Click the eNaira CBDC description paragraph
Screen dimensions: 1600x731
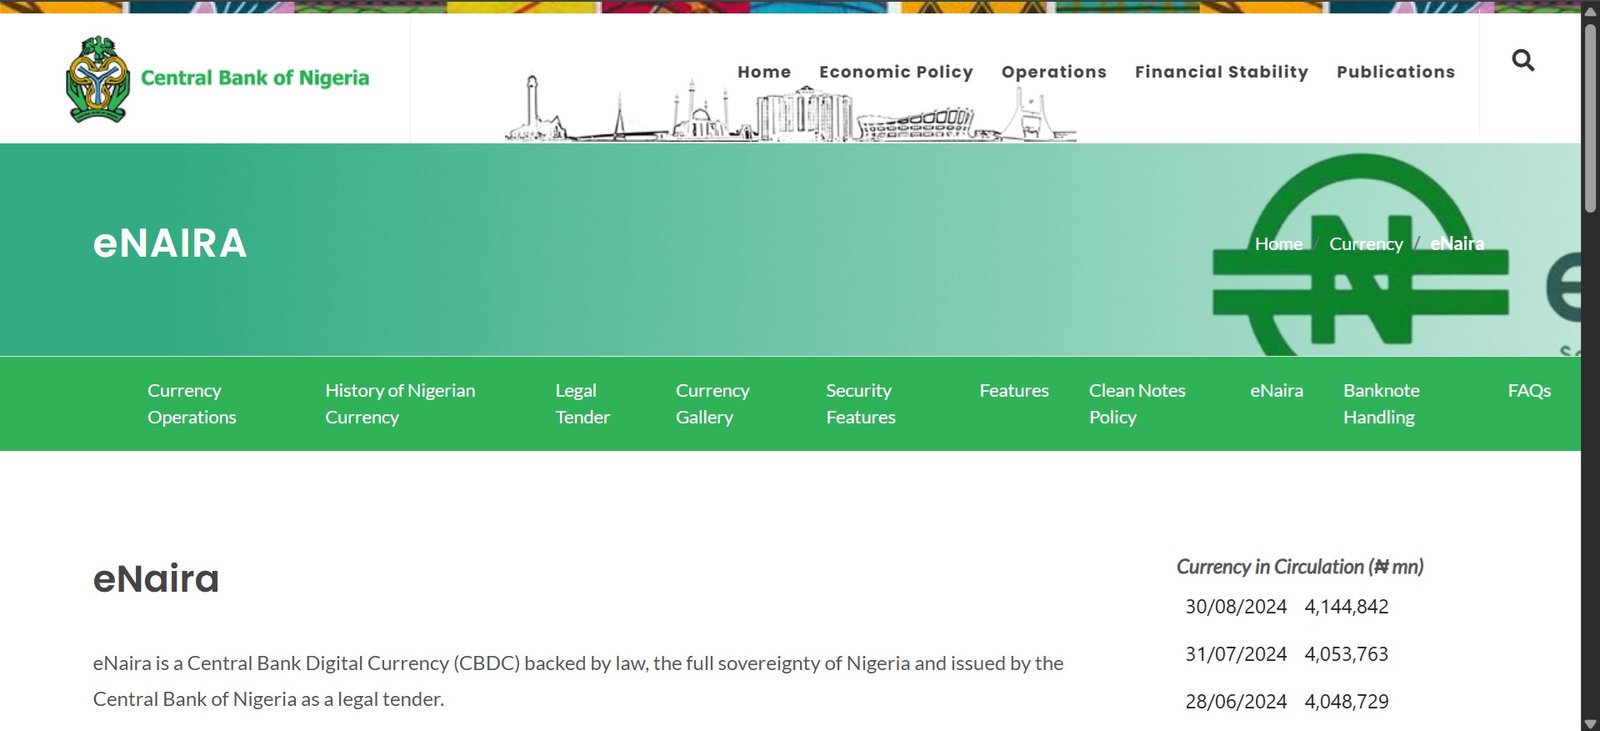(578, 681)
